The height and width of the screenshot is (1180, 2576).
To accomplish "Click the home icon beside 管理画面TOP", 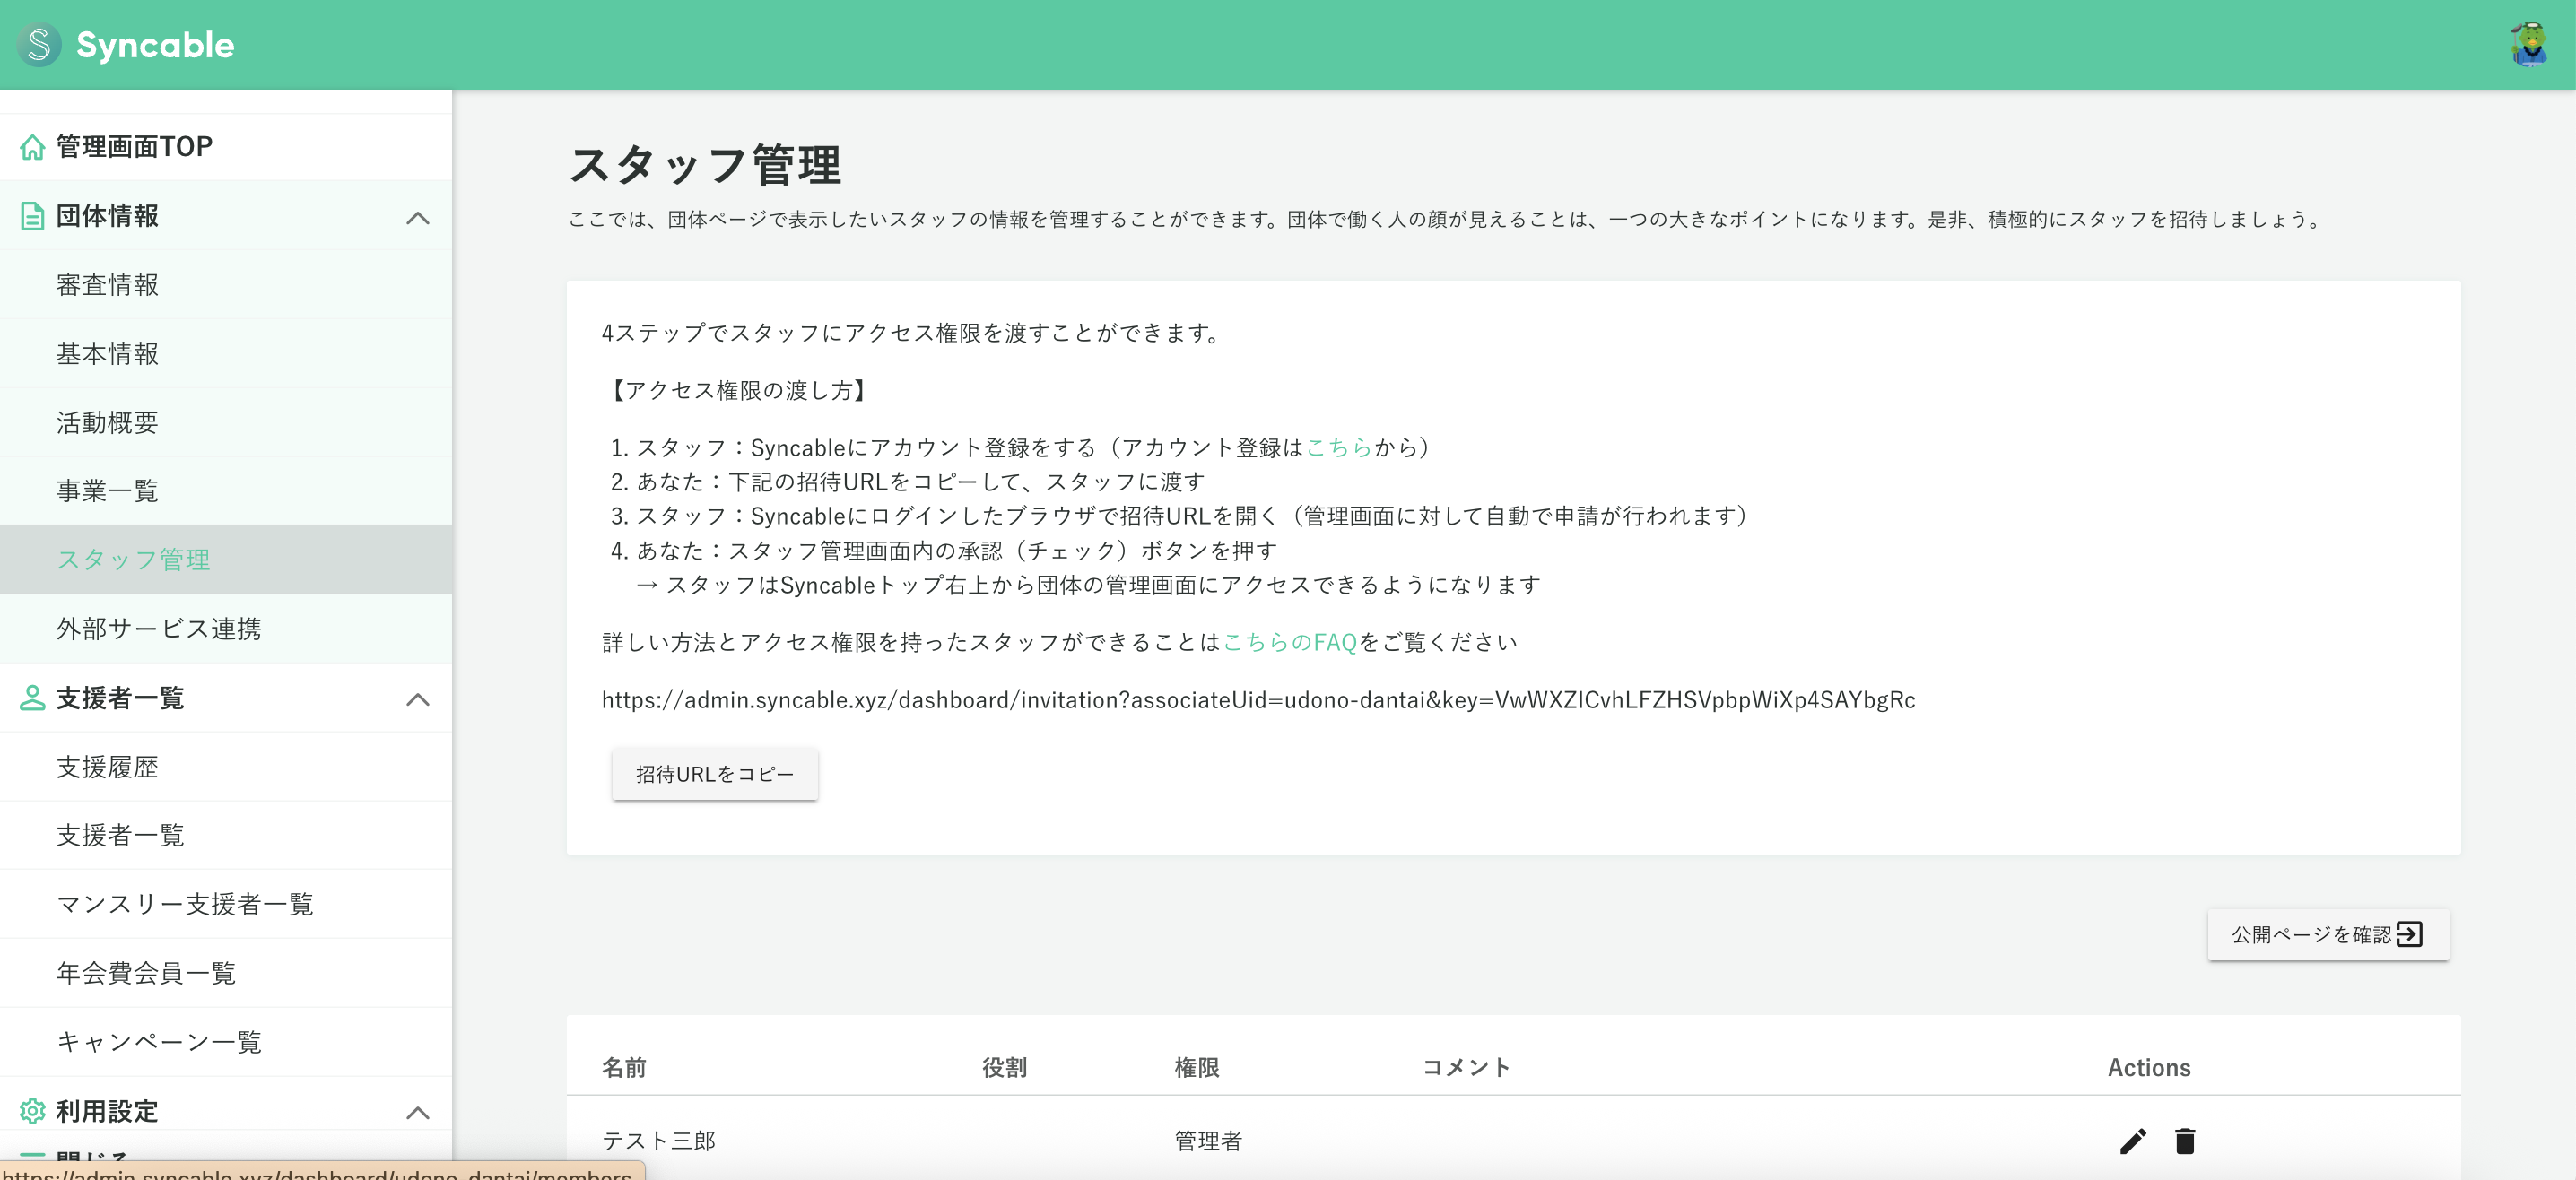I will (32, 146).
